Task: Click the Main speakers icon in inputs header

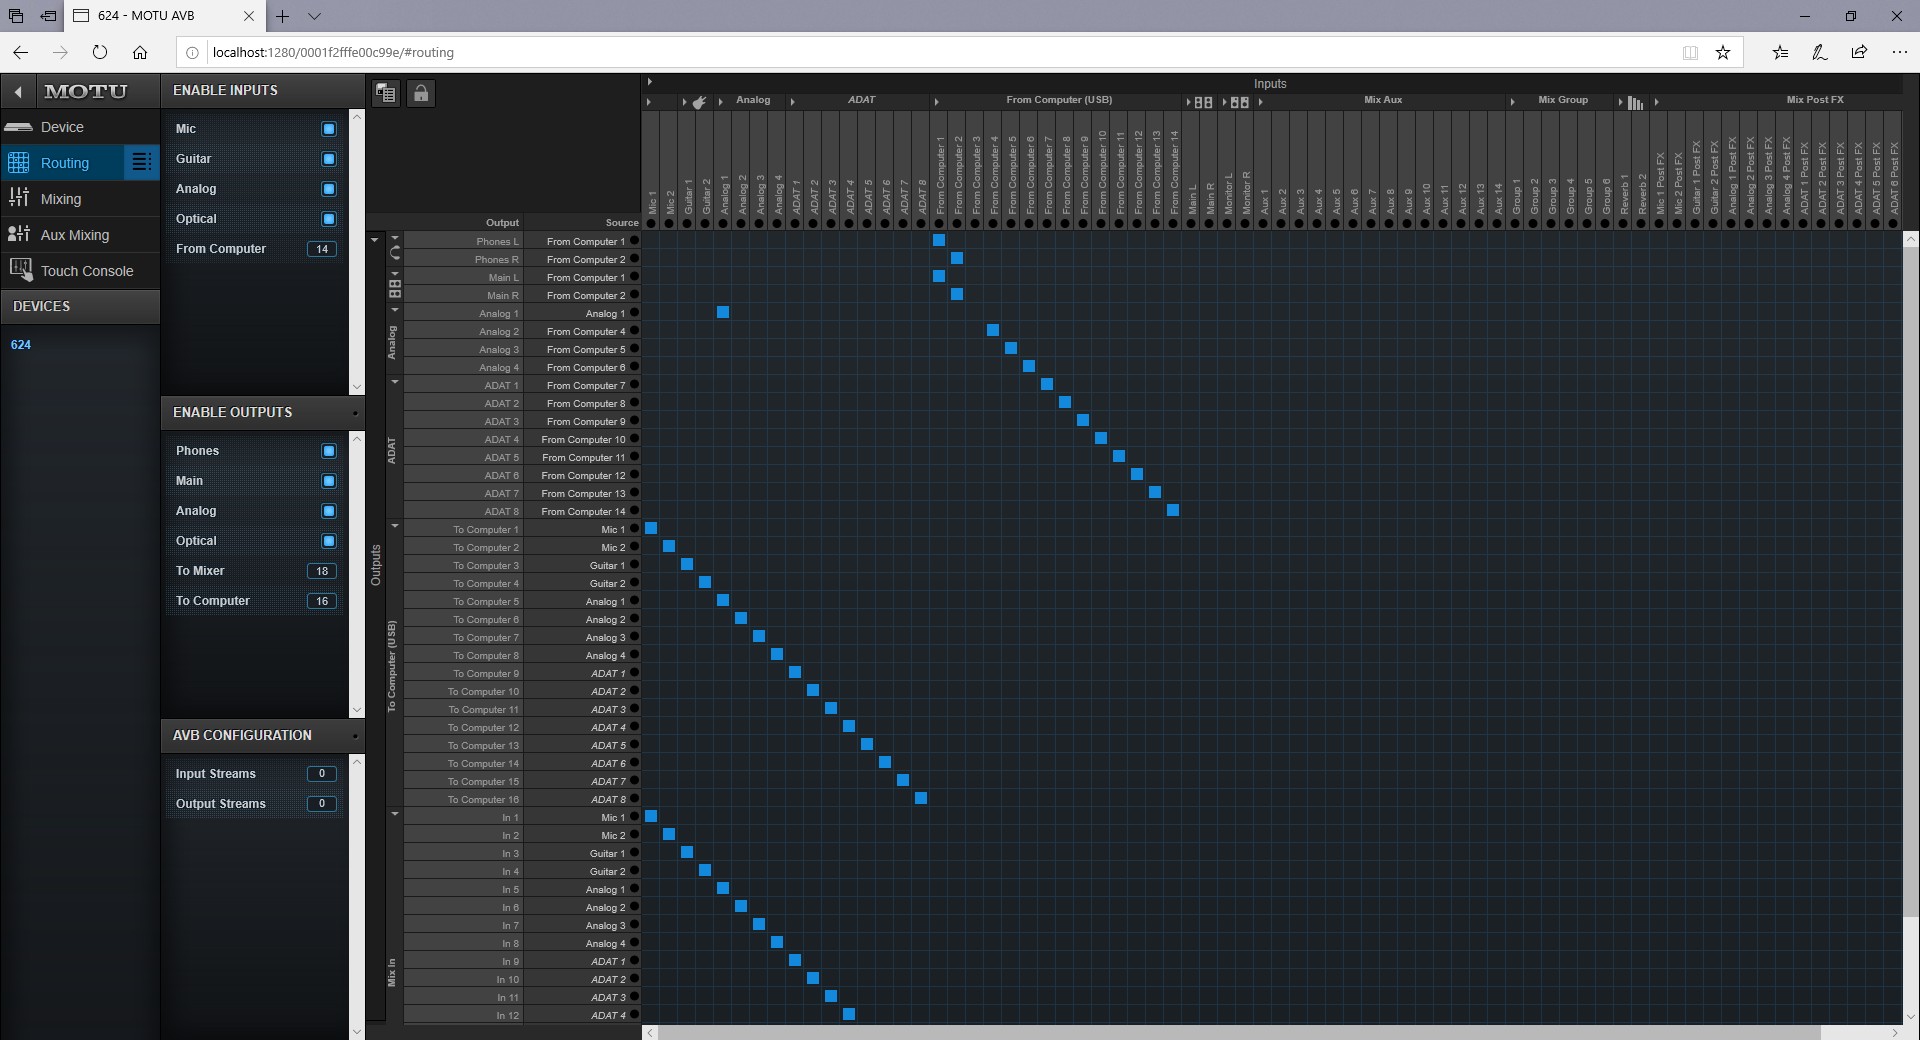Action: pos(1203,101)
